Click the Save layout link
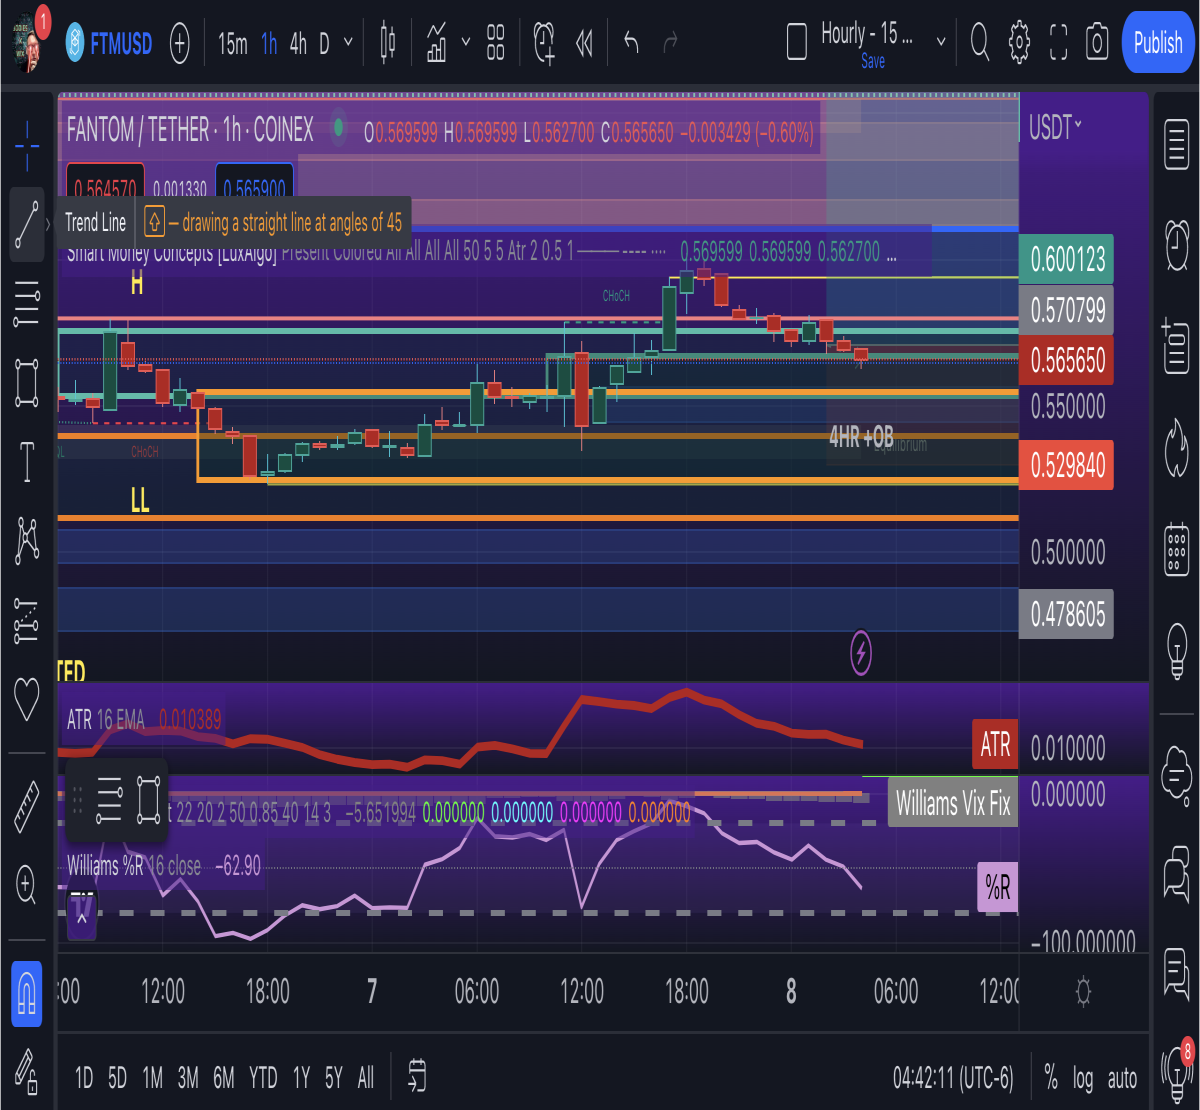This screenshot has height=1110, width=1200. (x=873, y=62)
